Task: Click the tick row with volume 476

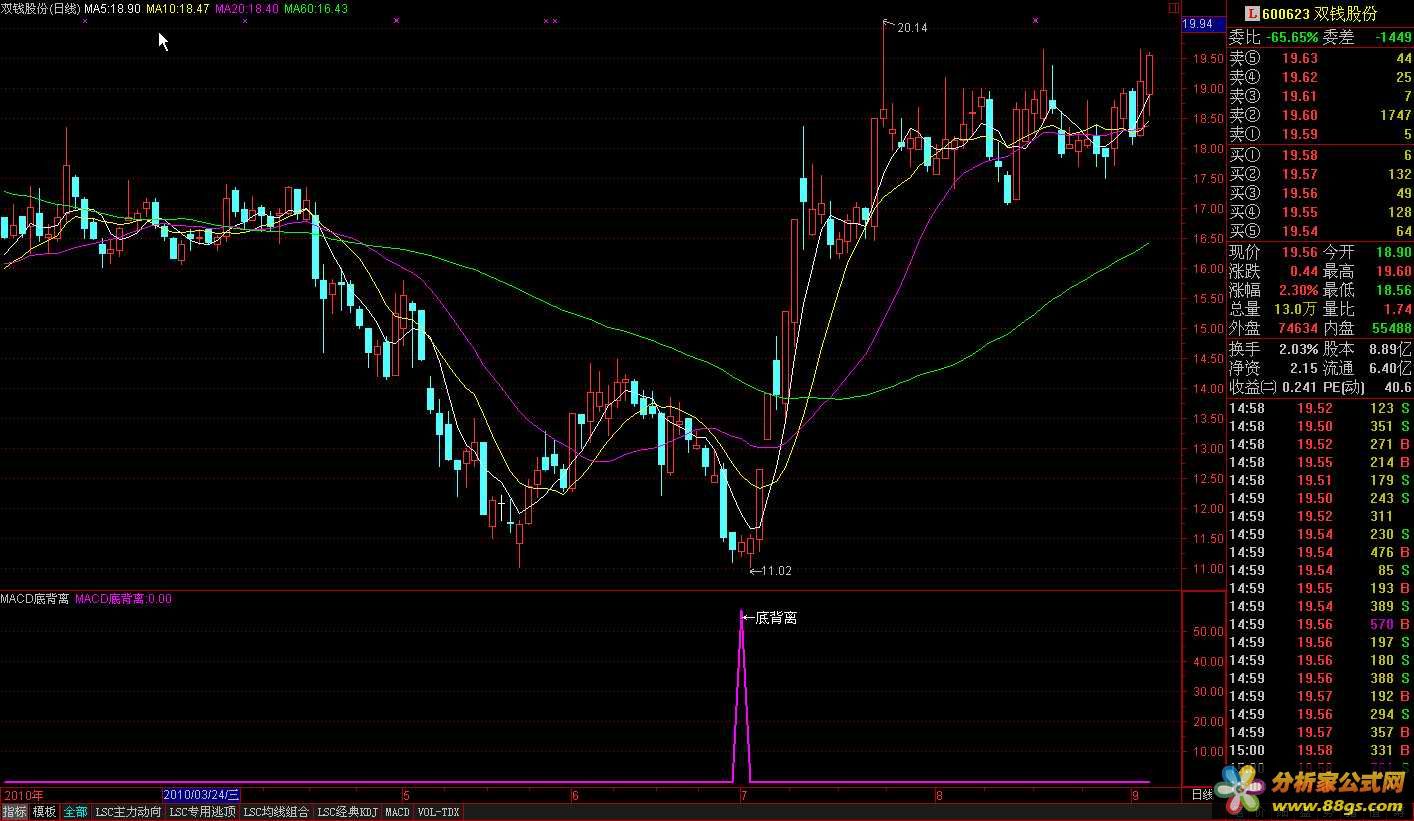Action: 1320,552
